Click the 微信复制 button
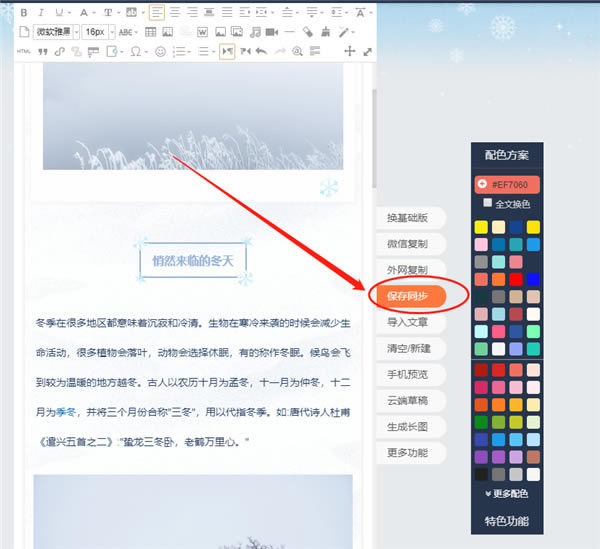Viewport: 600px width, 549px height. pyautogui.click(x=407, y=244)
